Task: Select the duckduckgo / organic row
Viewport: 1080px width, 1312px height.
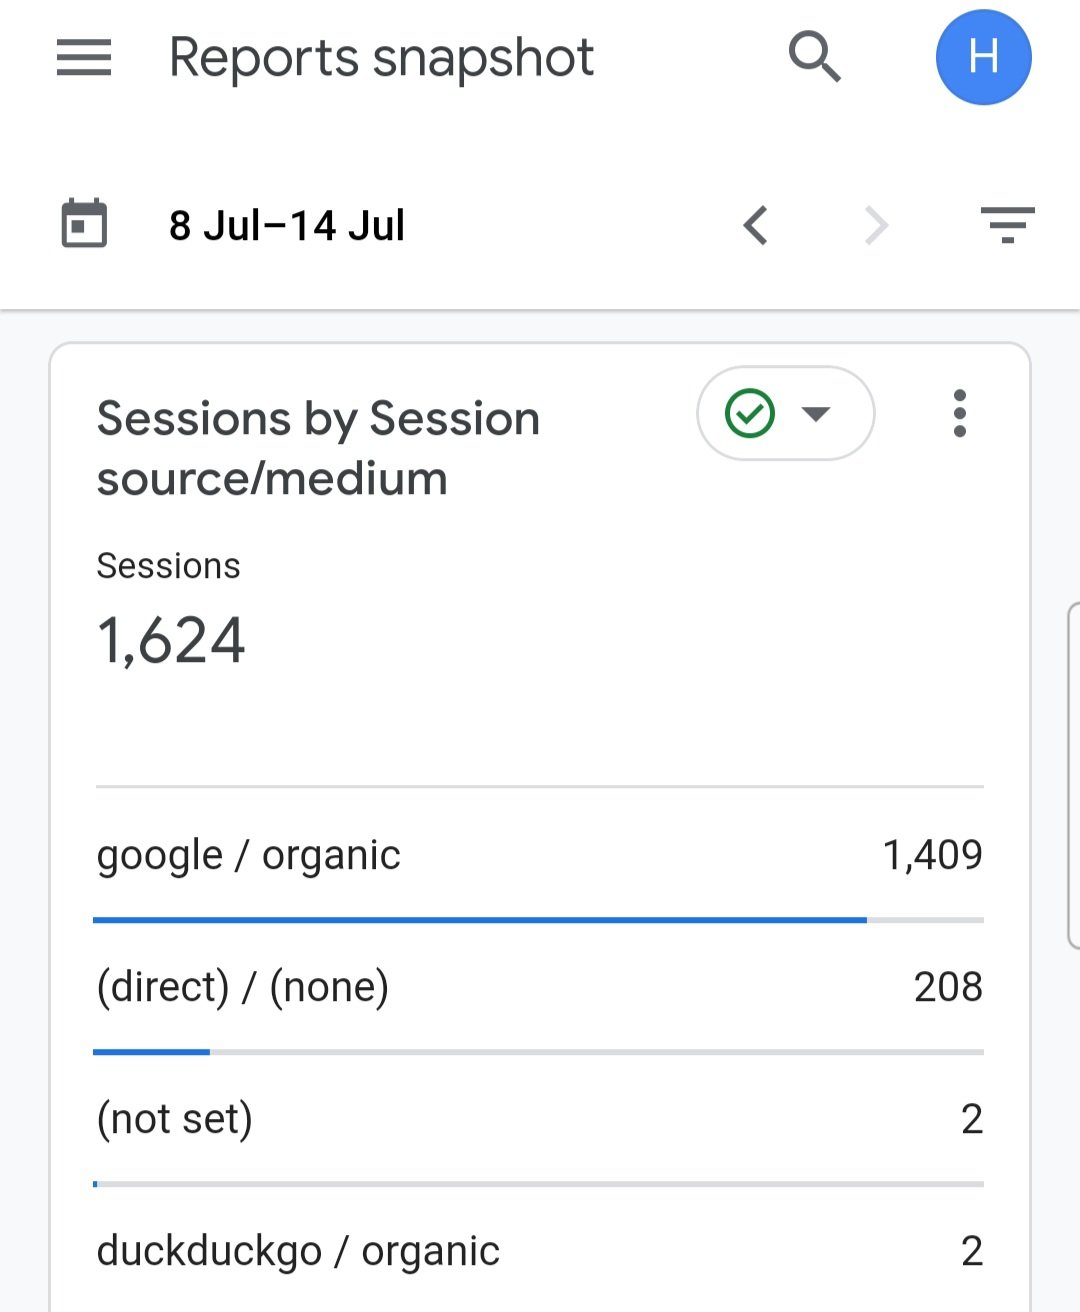Action: click(539, 1251)
